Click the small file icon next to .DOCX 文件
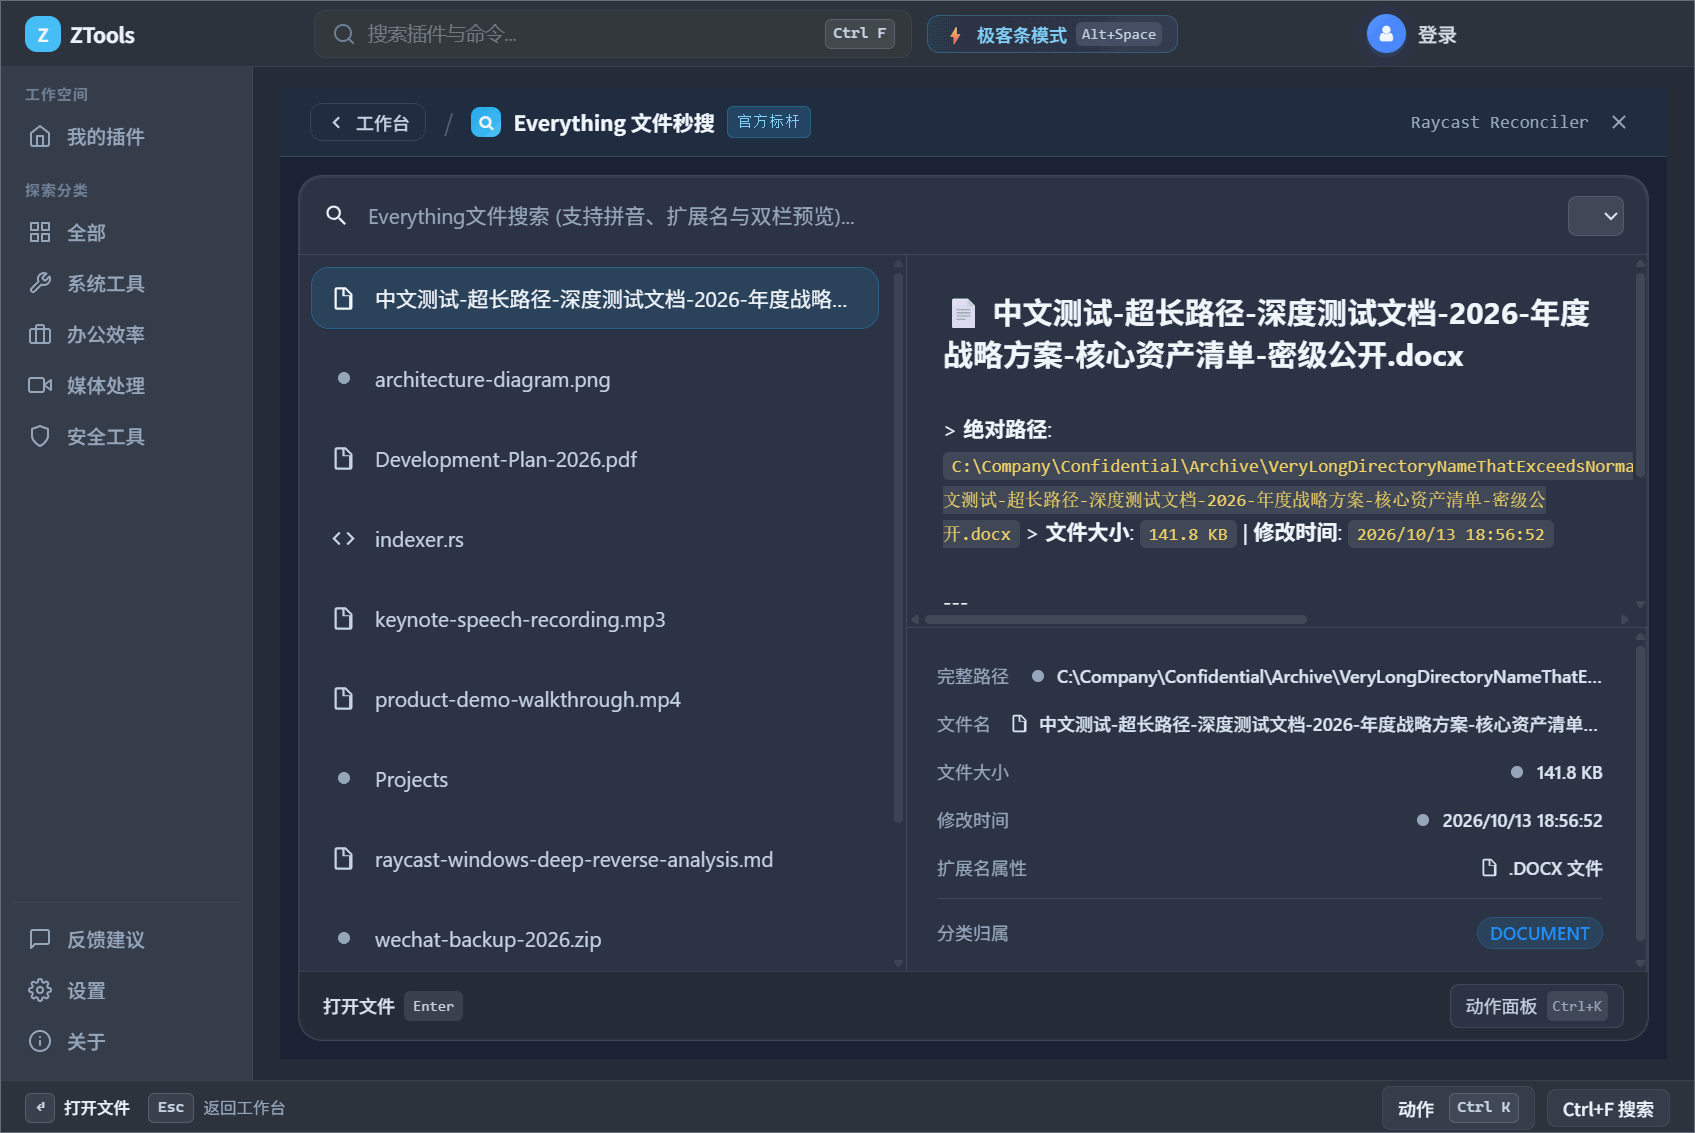Viewport: 1695px width, 1133px height. [1489, 868]
